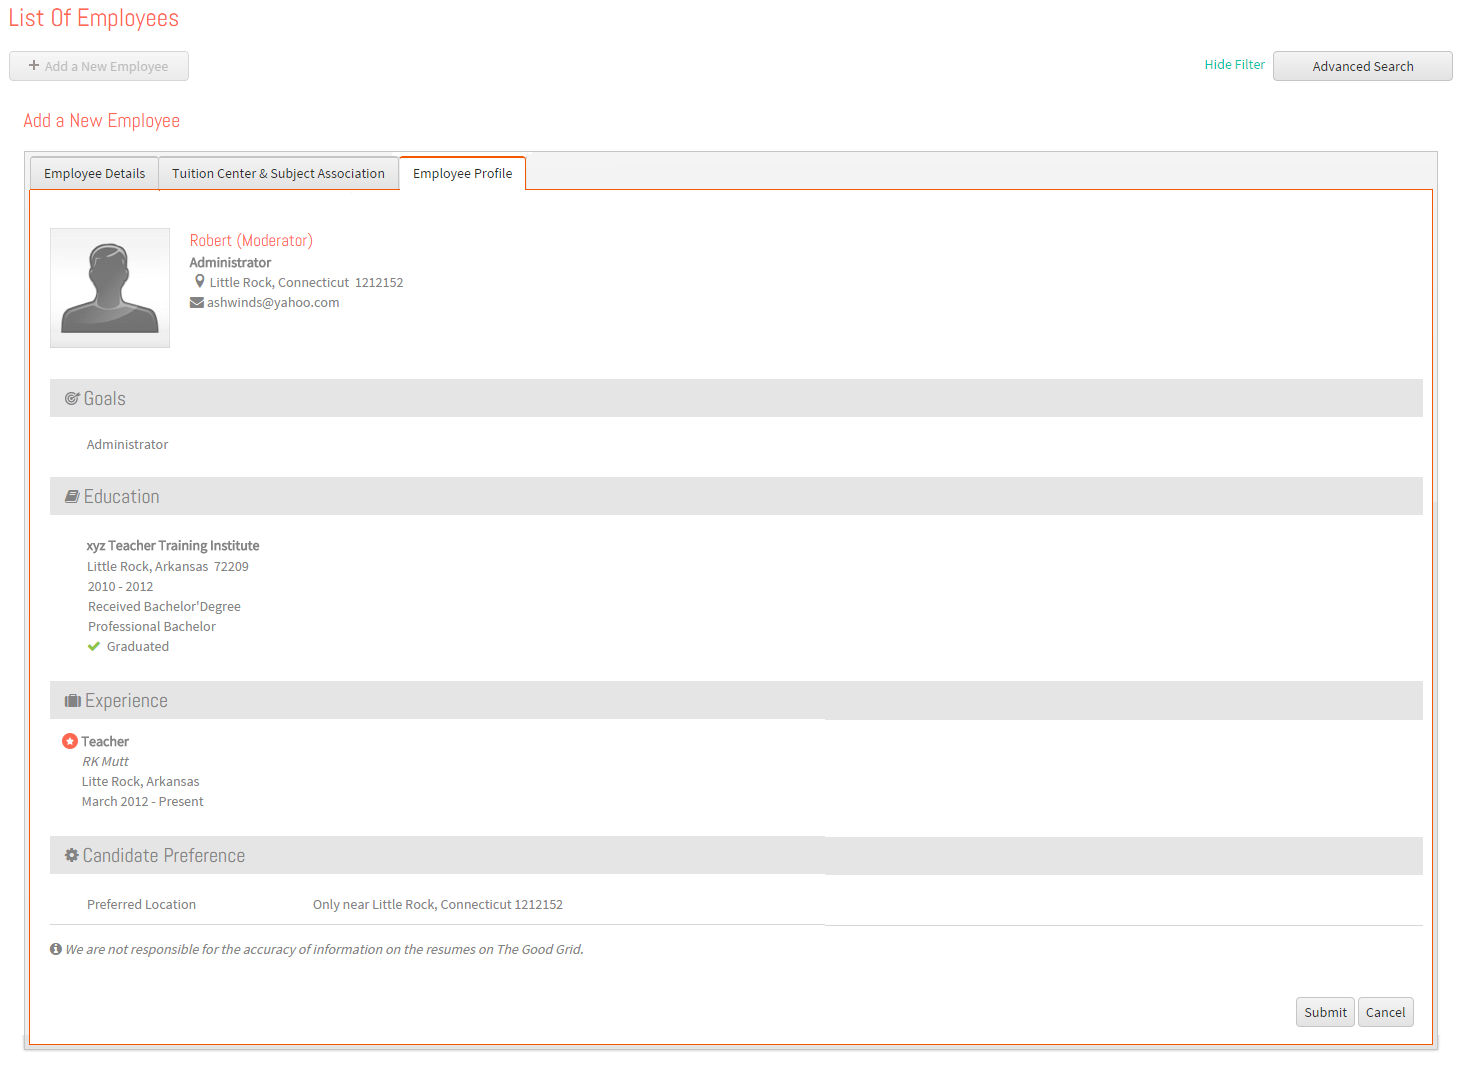This screenshot has height=1089, width=1476.
Task: Switch to Tuition Center & Subject Association tab
Action: coord(278,173)
